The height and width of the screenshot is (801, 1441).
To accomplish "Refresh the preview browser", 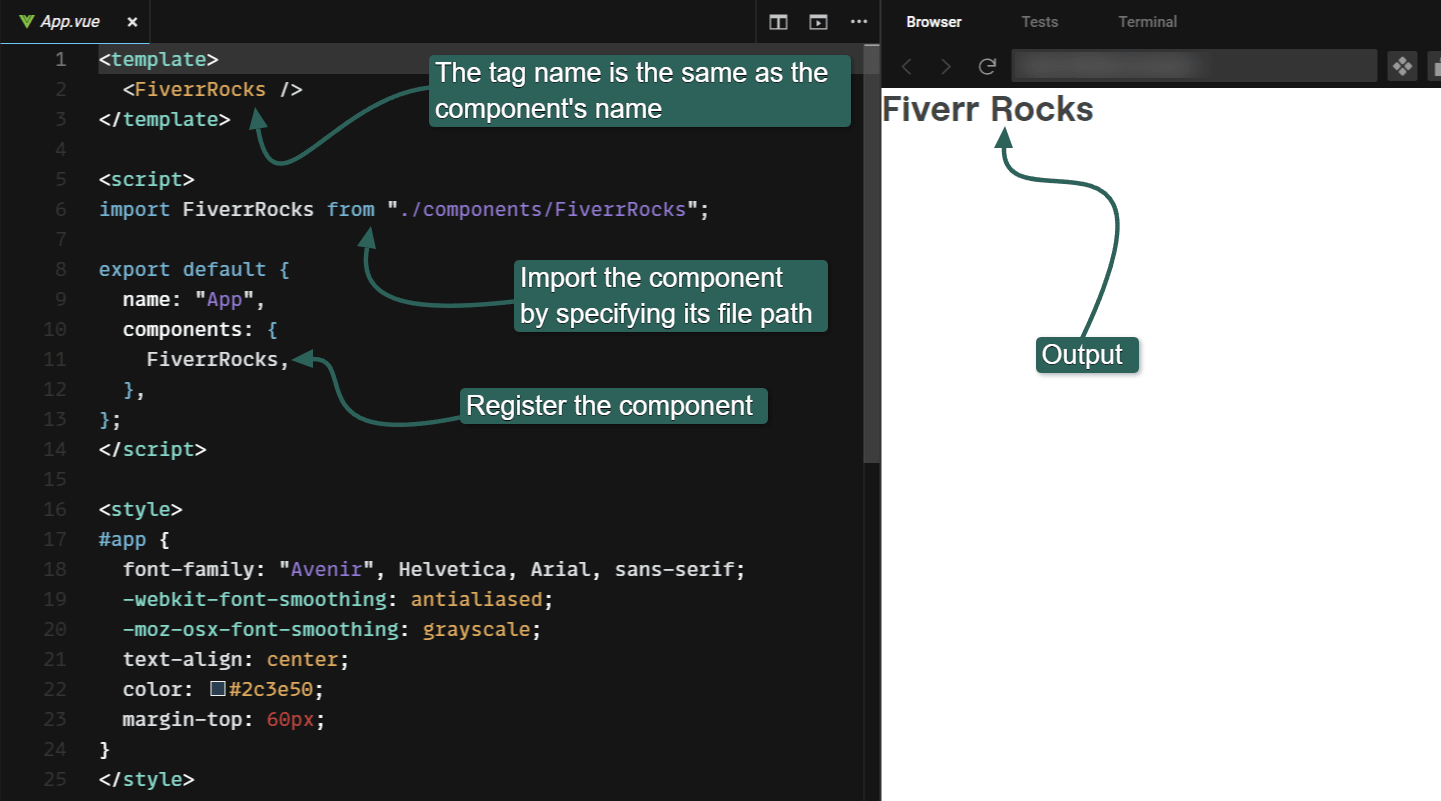I will 987,66.
